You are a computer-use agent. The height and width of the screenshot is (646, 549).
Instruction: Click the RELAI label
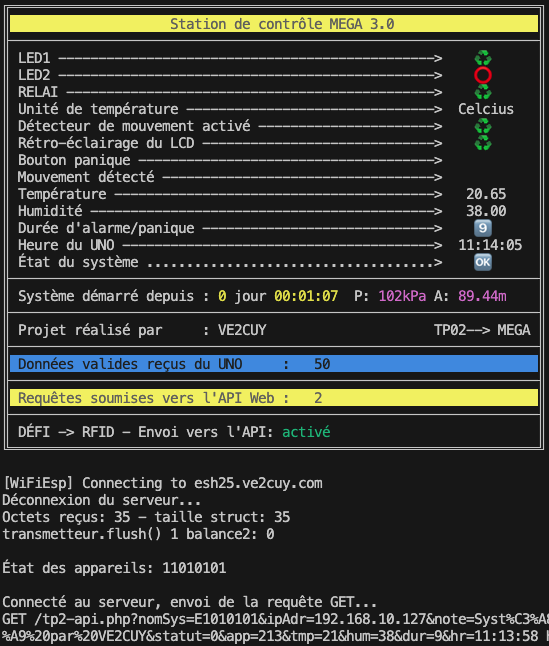point(38,92)
